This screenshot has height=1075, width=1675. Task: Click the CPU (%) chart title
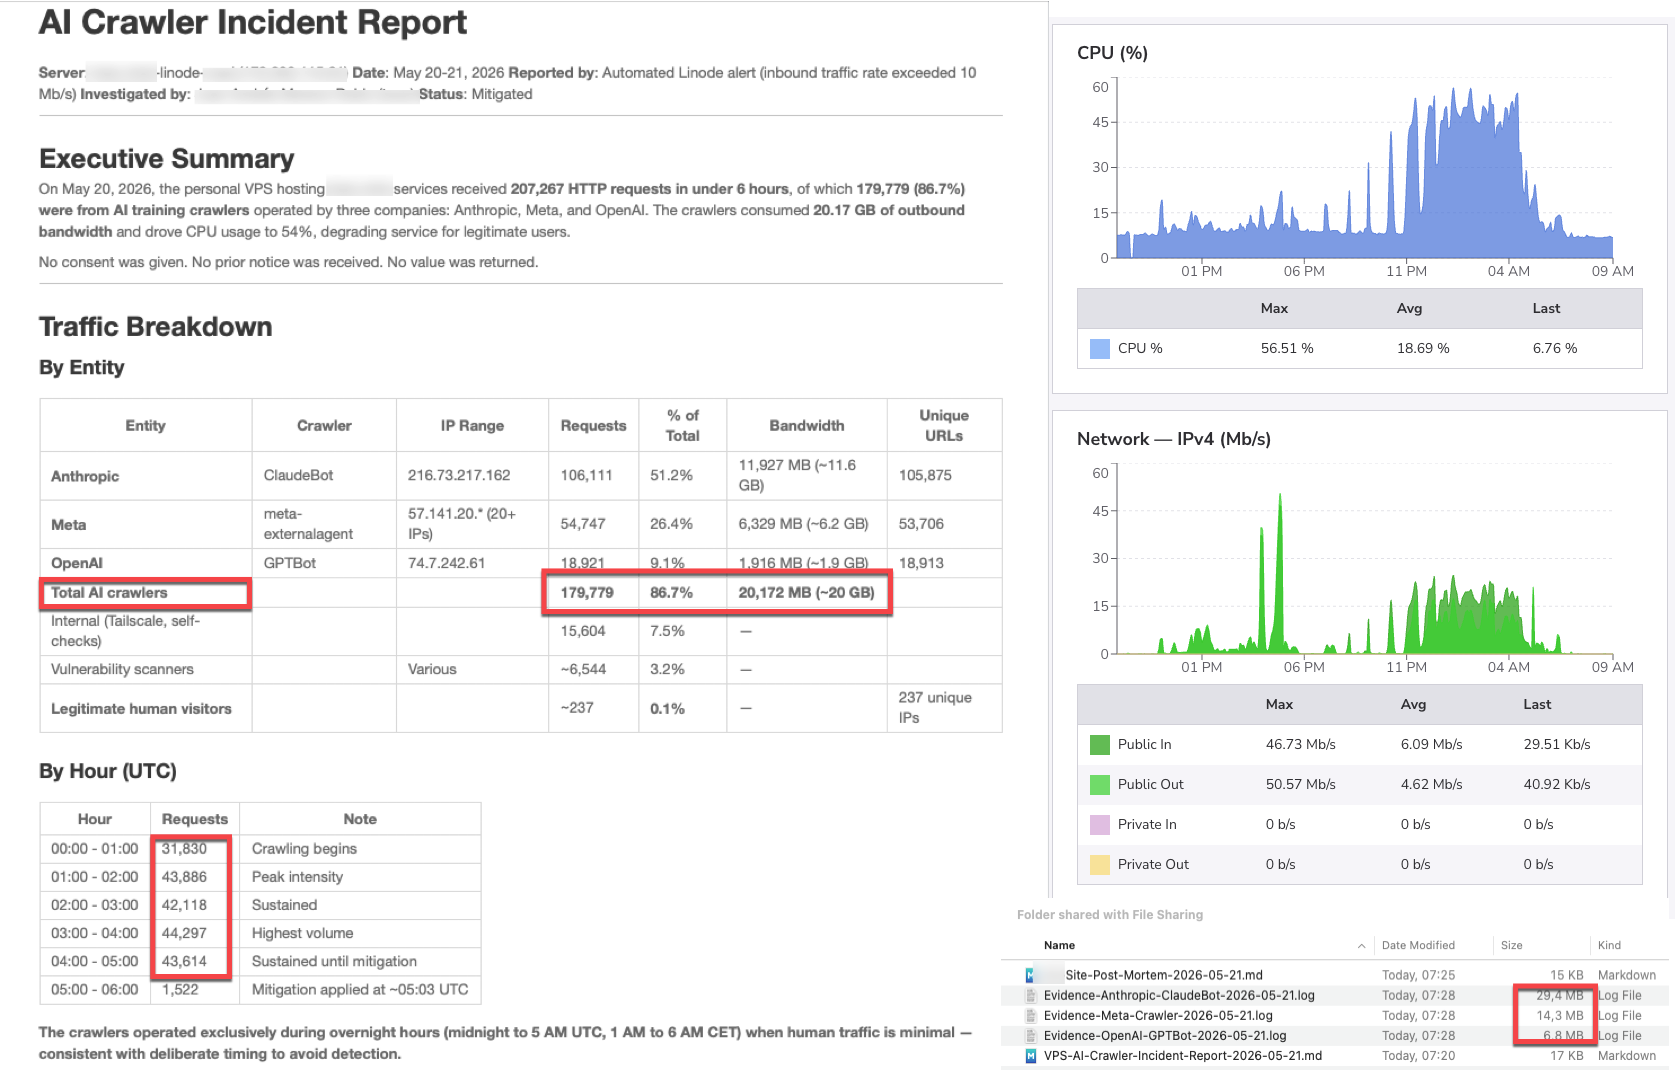[1112, 53]
